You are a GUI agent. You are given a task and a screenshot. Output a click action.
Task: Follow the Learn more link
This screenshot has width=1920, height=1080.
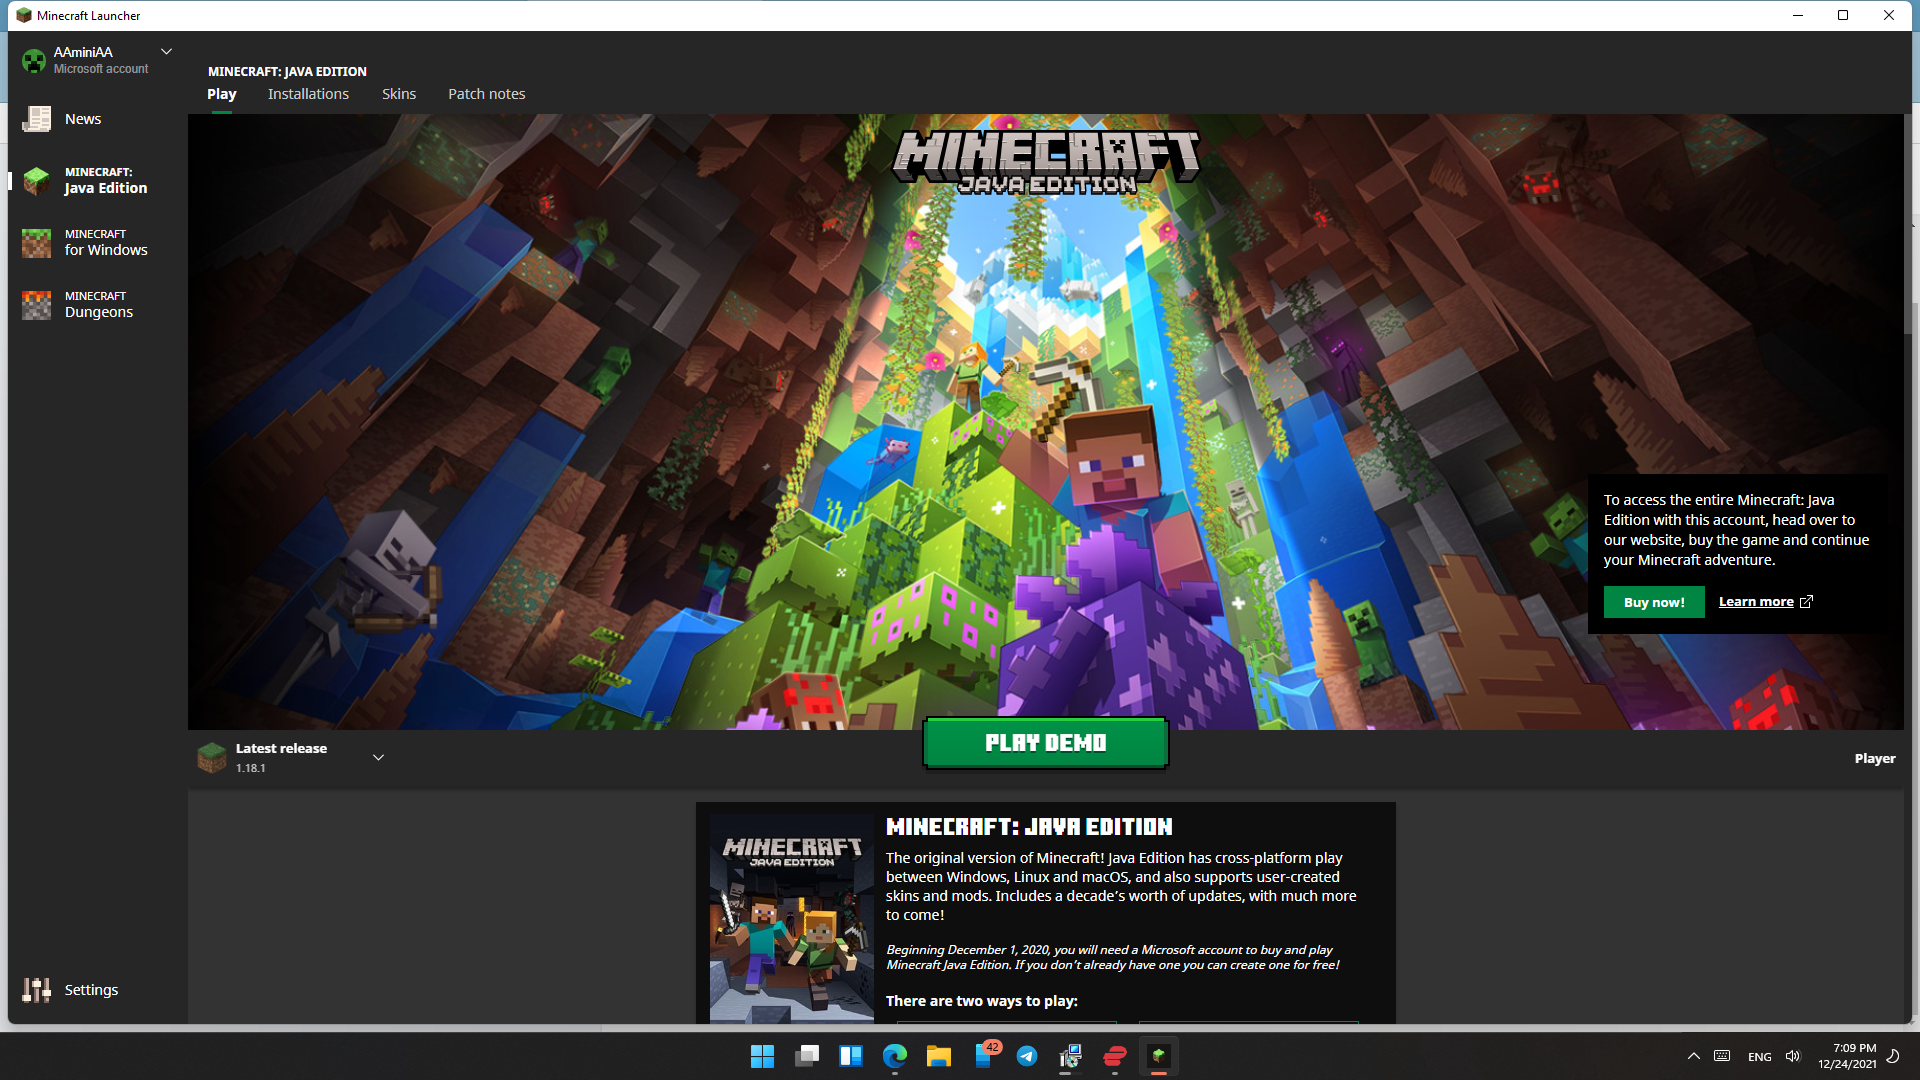pos(1755,602)
